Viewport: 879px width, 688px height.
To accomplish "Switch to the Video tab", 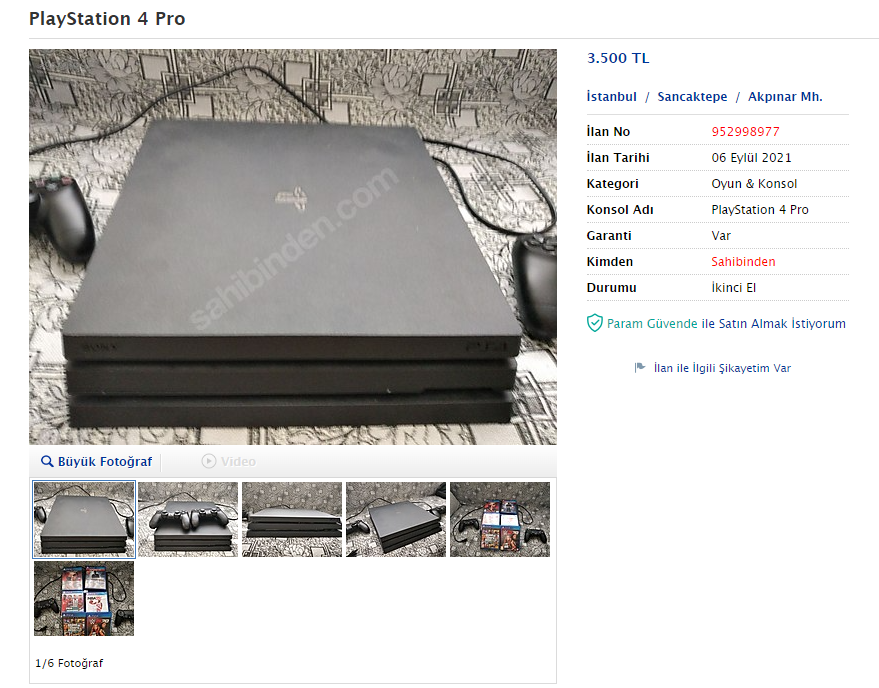I will coord(229,461).
